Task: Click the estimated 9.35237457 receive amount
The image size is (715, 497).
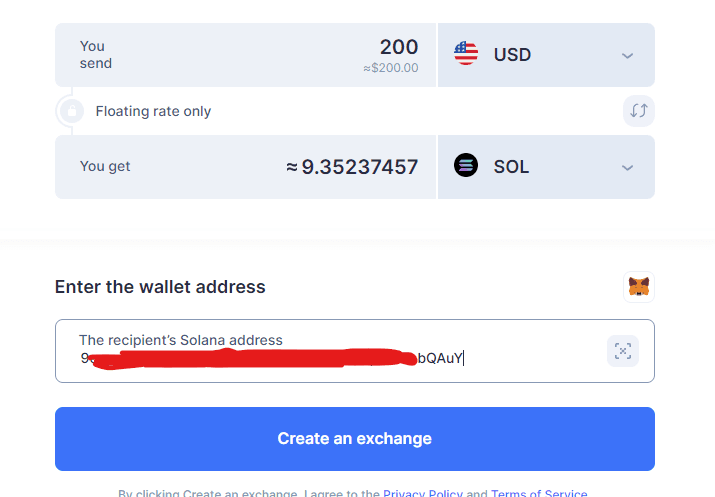Action: (x=352, y=167)
